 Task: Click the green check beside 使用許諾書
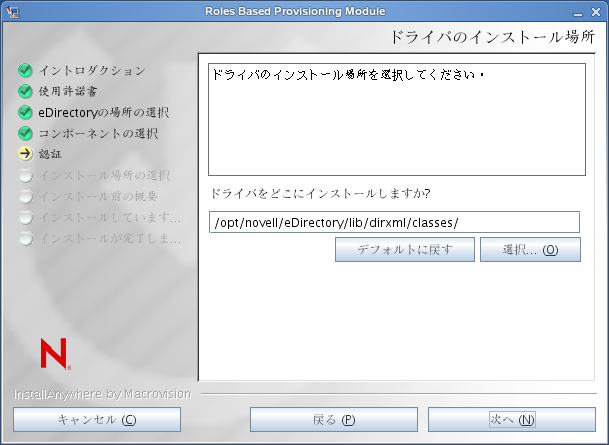point(25,91)
